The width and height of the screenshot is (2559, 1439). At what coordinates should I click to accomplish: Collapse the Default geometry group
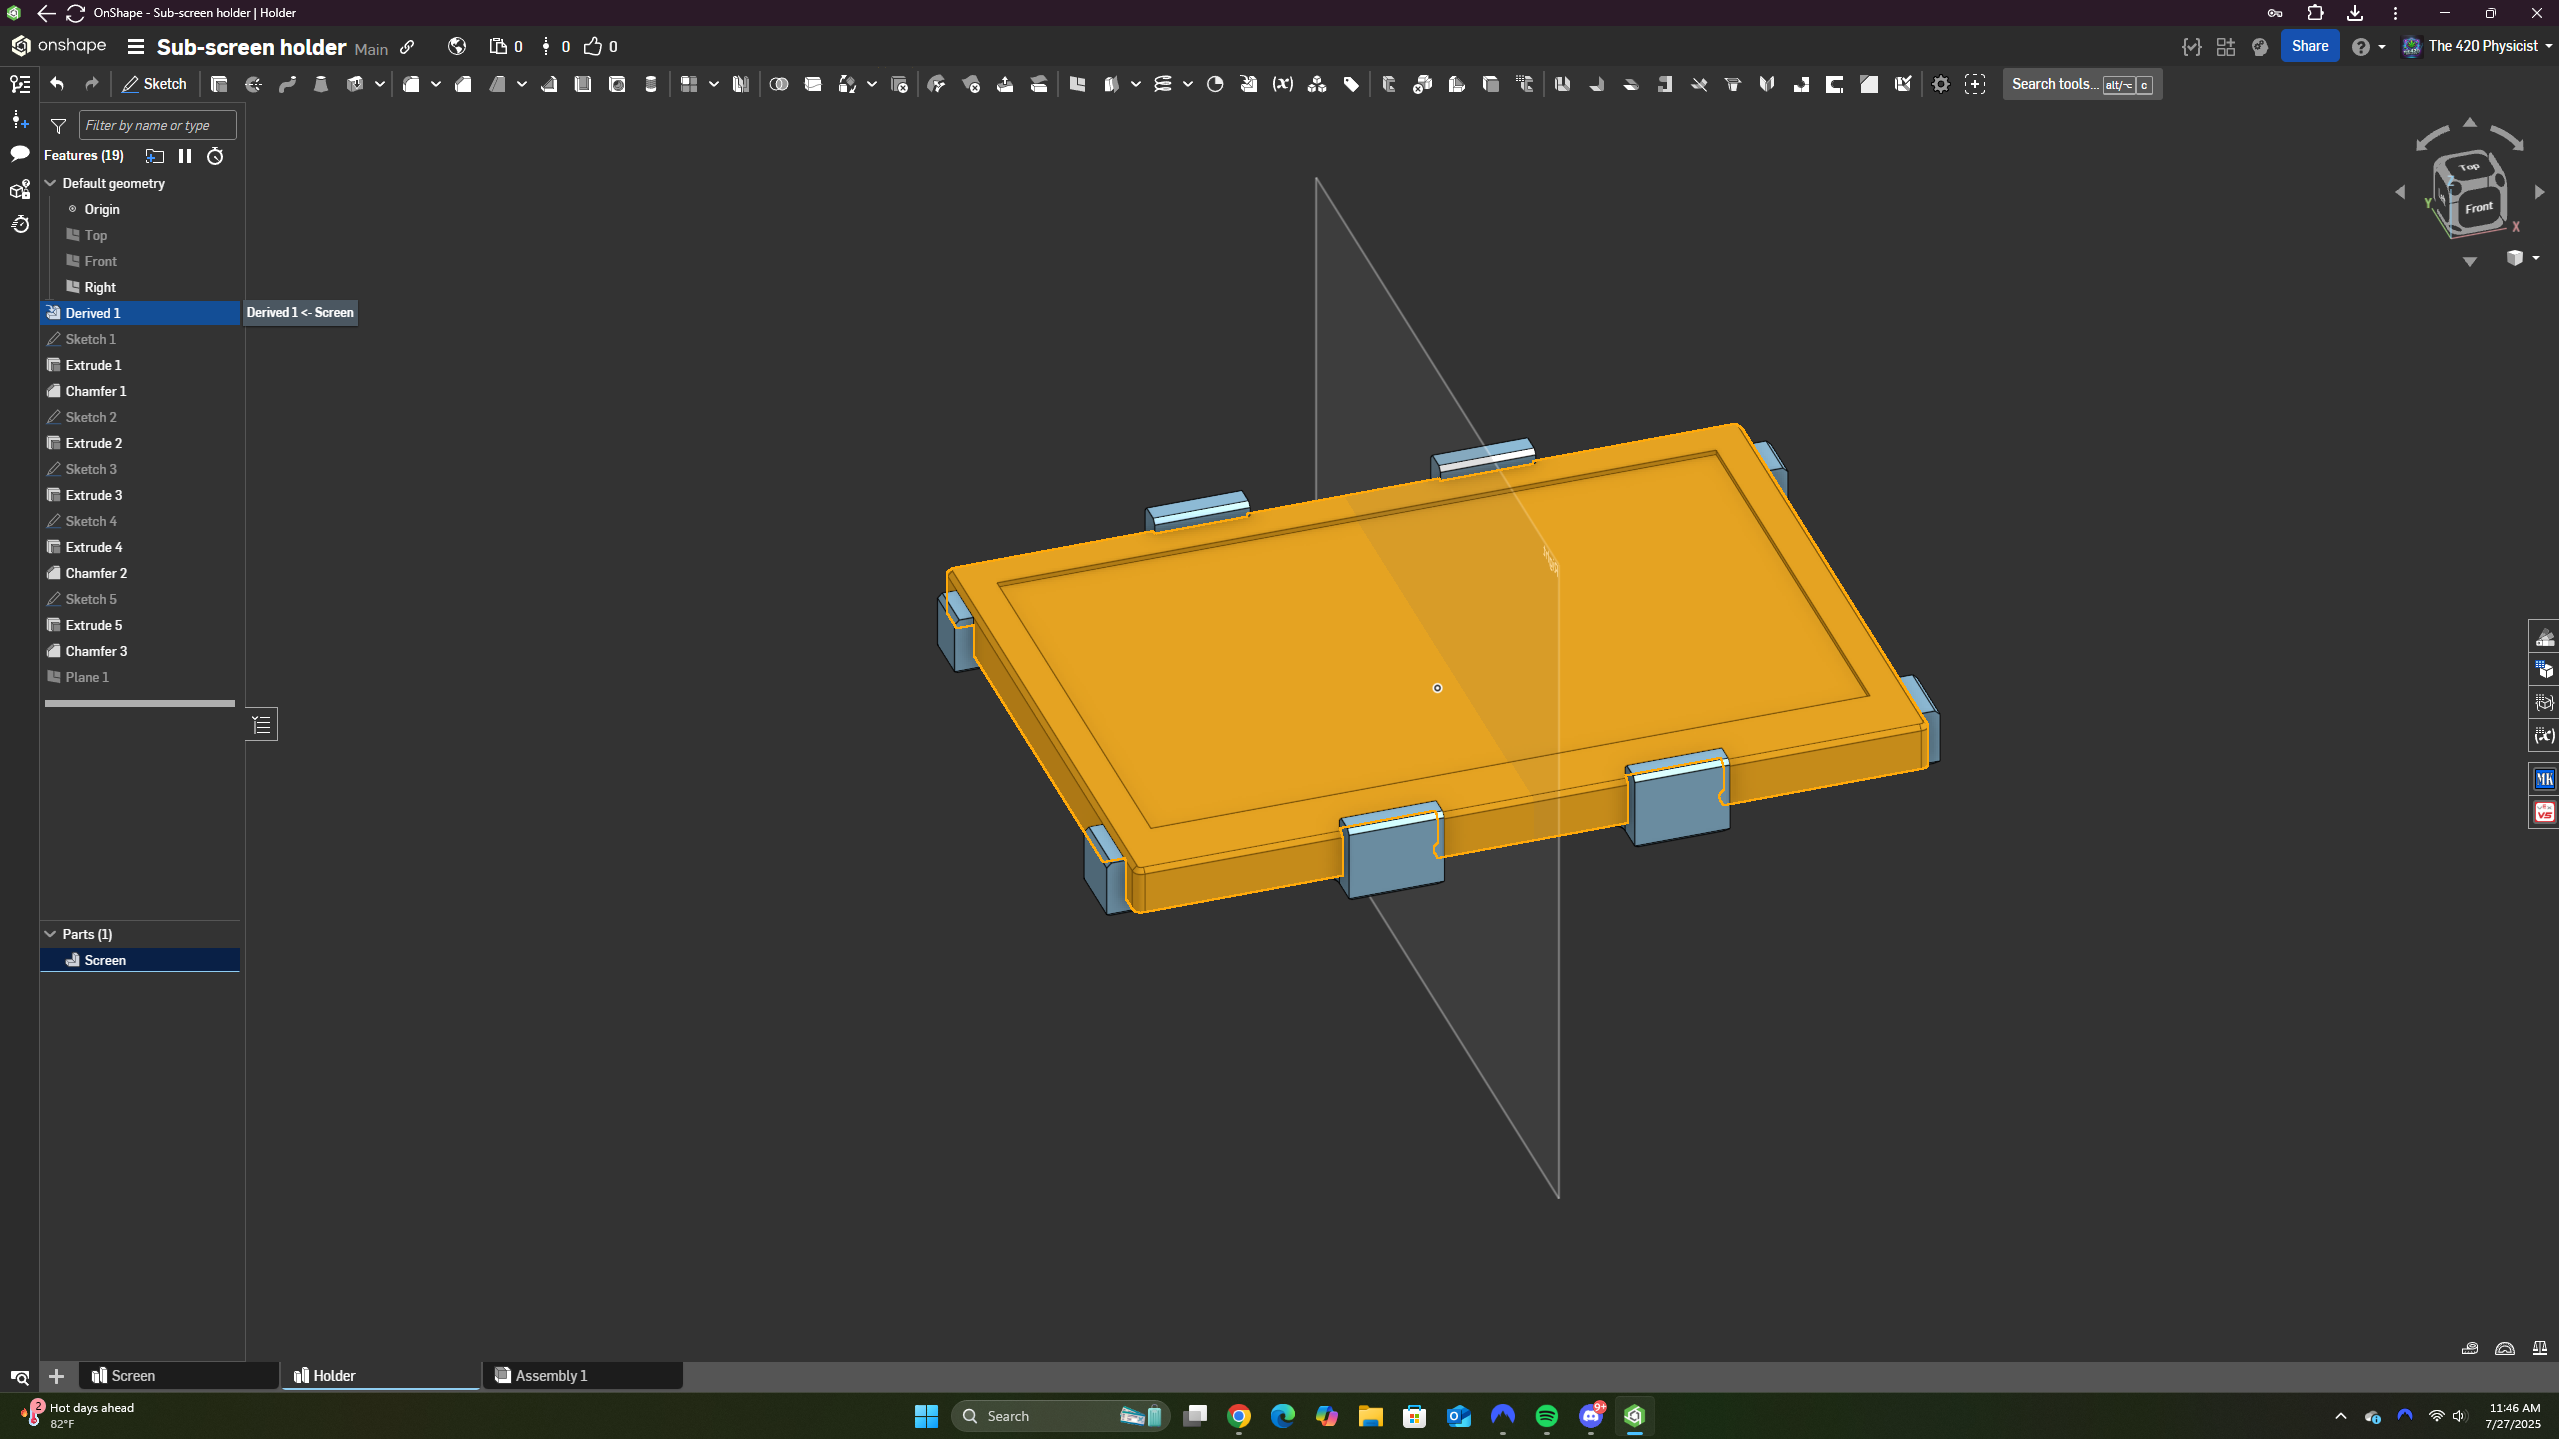coord(50,183)
